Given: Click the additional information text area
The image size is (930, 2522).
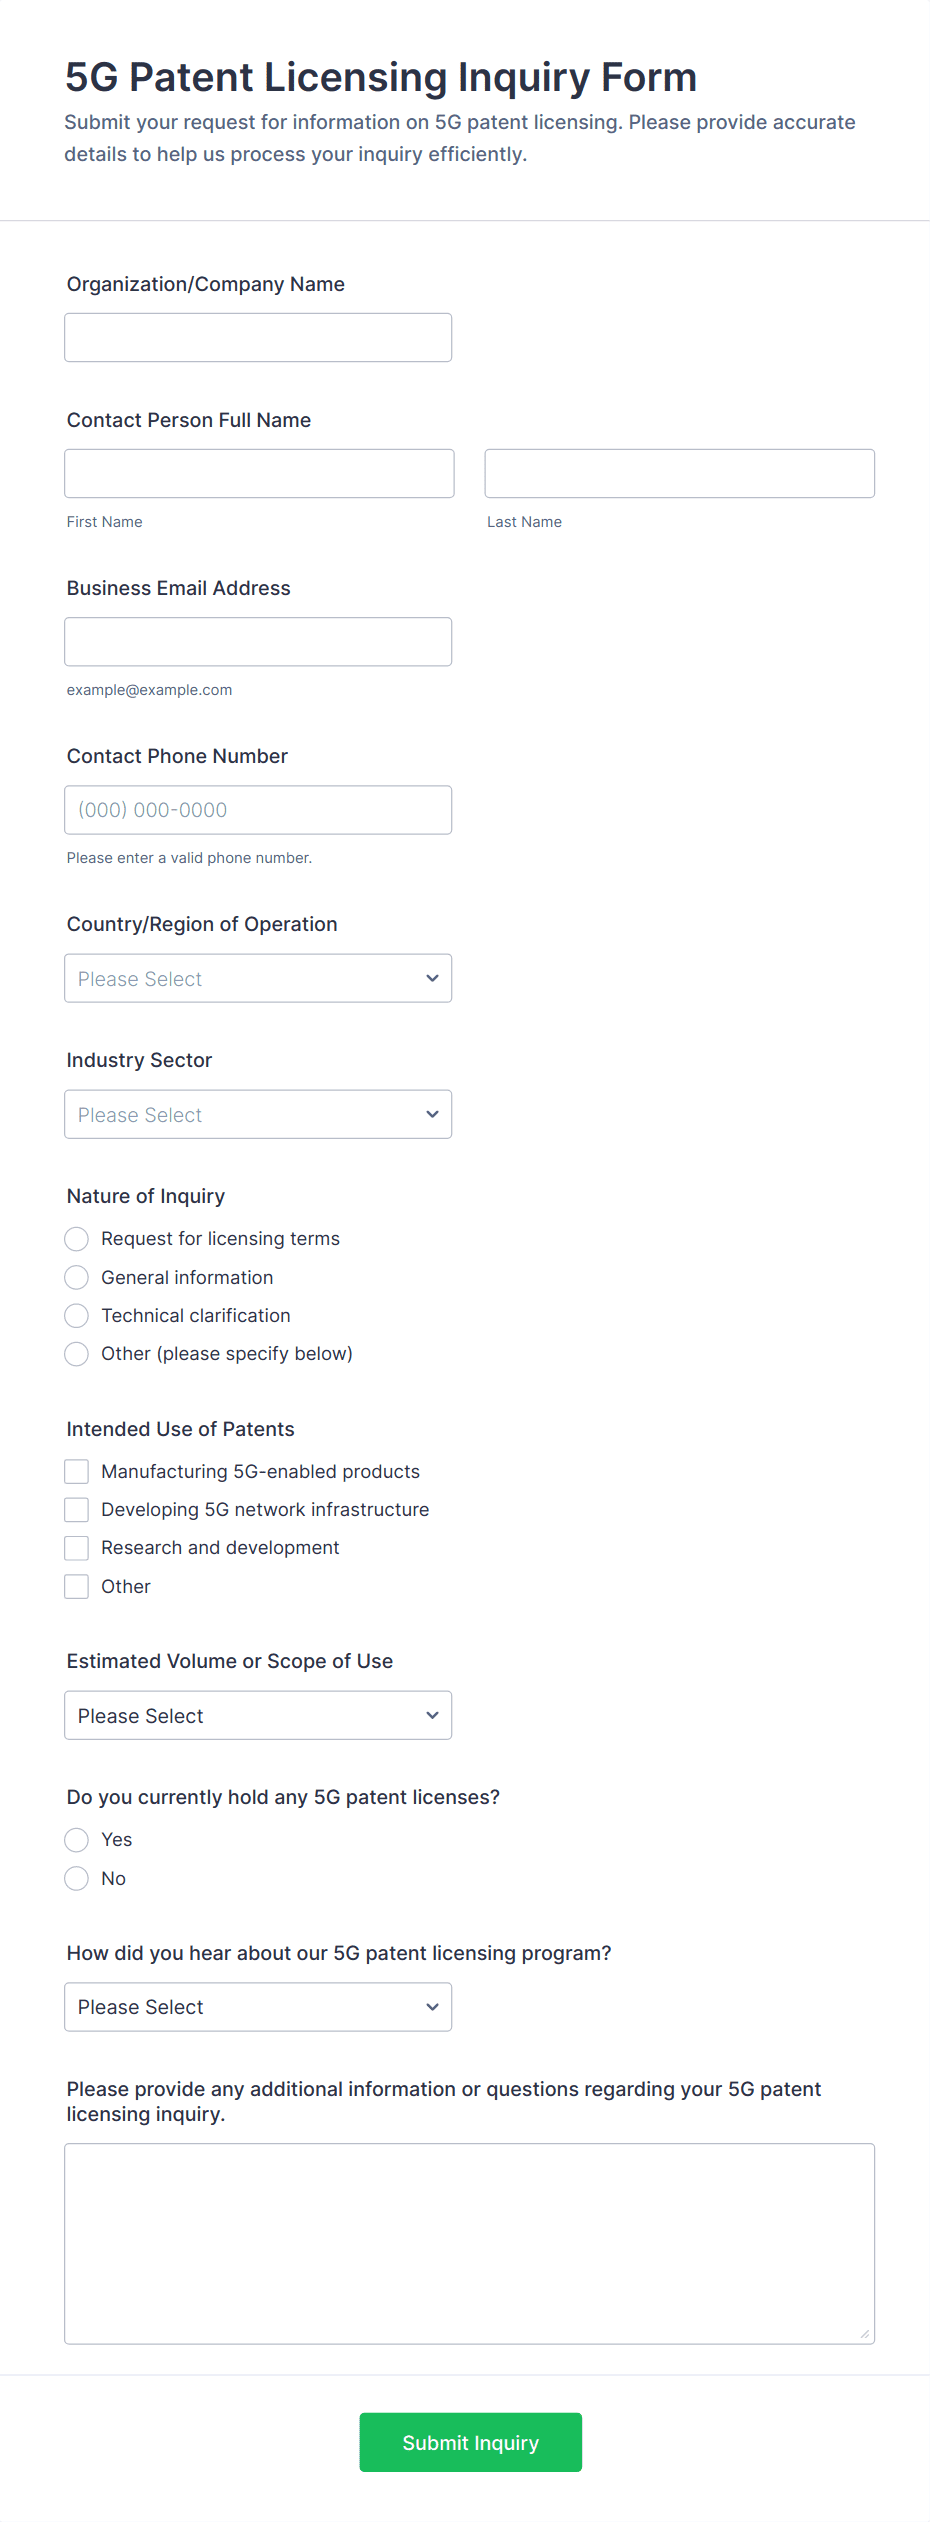Looking at the screenshot, I should [x=469, y=2243].
